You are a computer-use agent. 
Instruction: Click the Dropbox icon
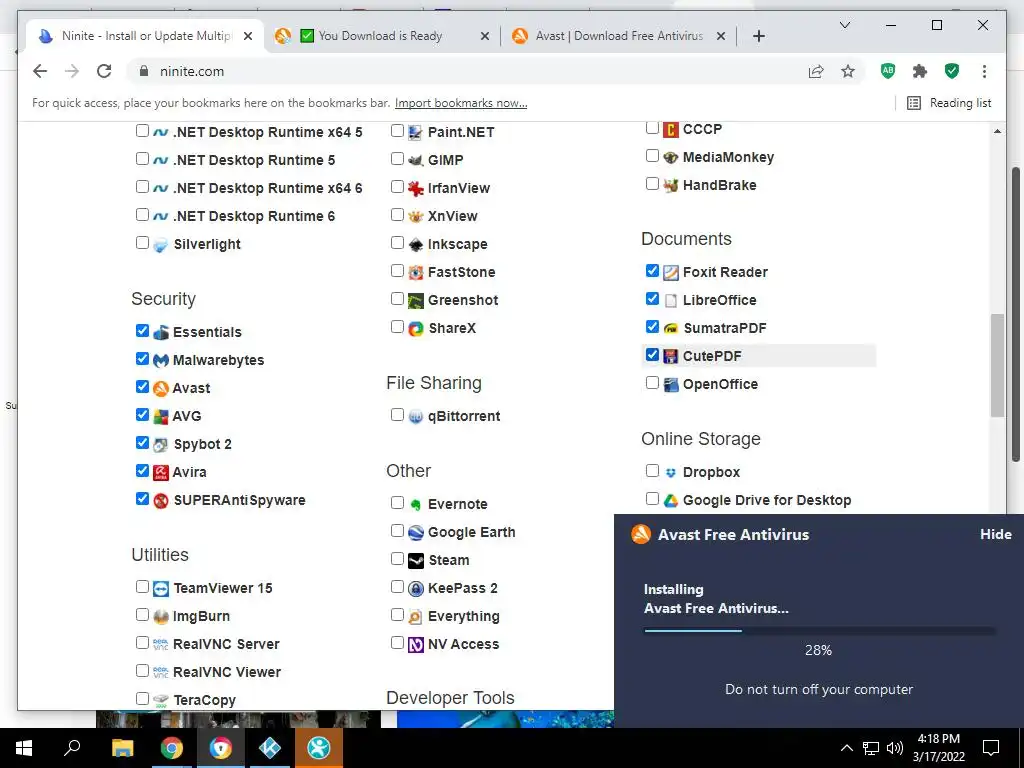(671, 473)
